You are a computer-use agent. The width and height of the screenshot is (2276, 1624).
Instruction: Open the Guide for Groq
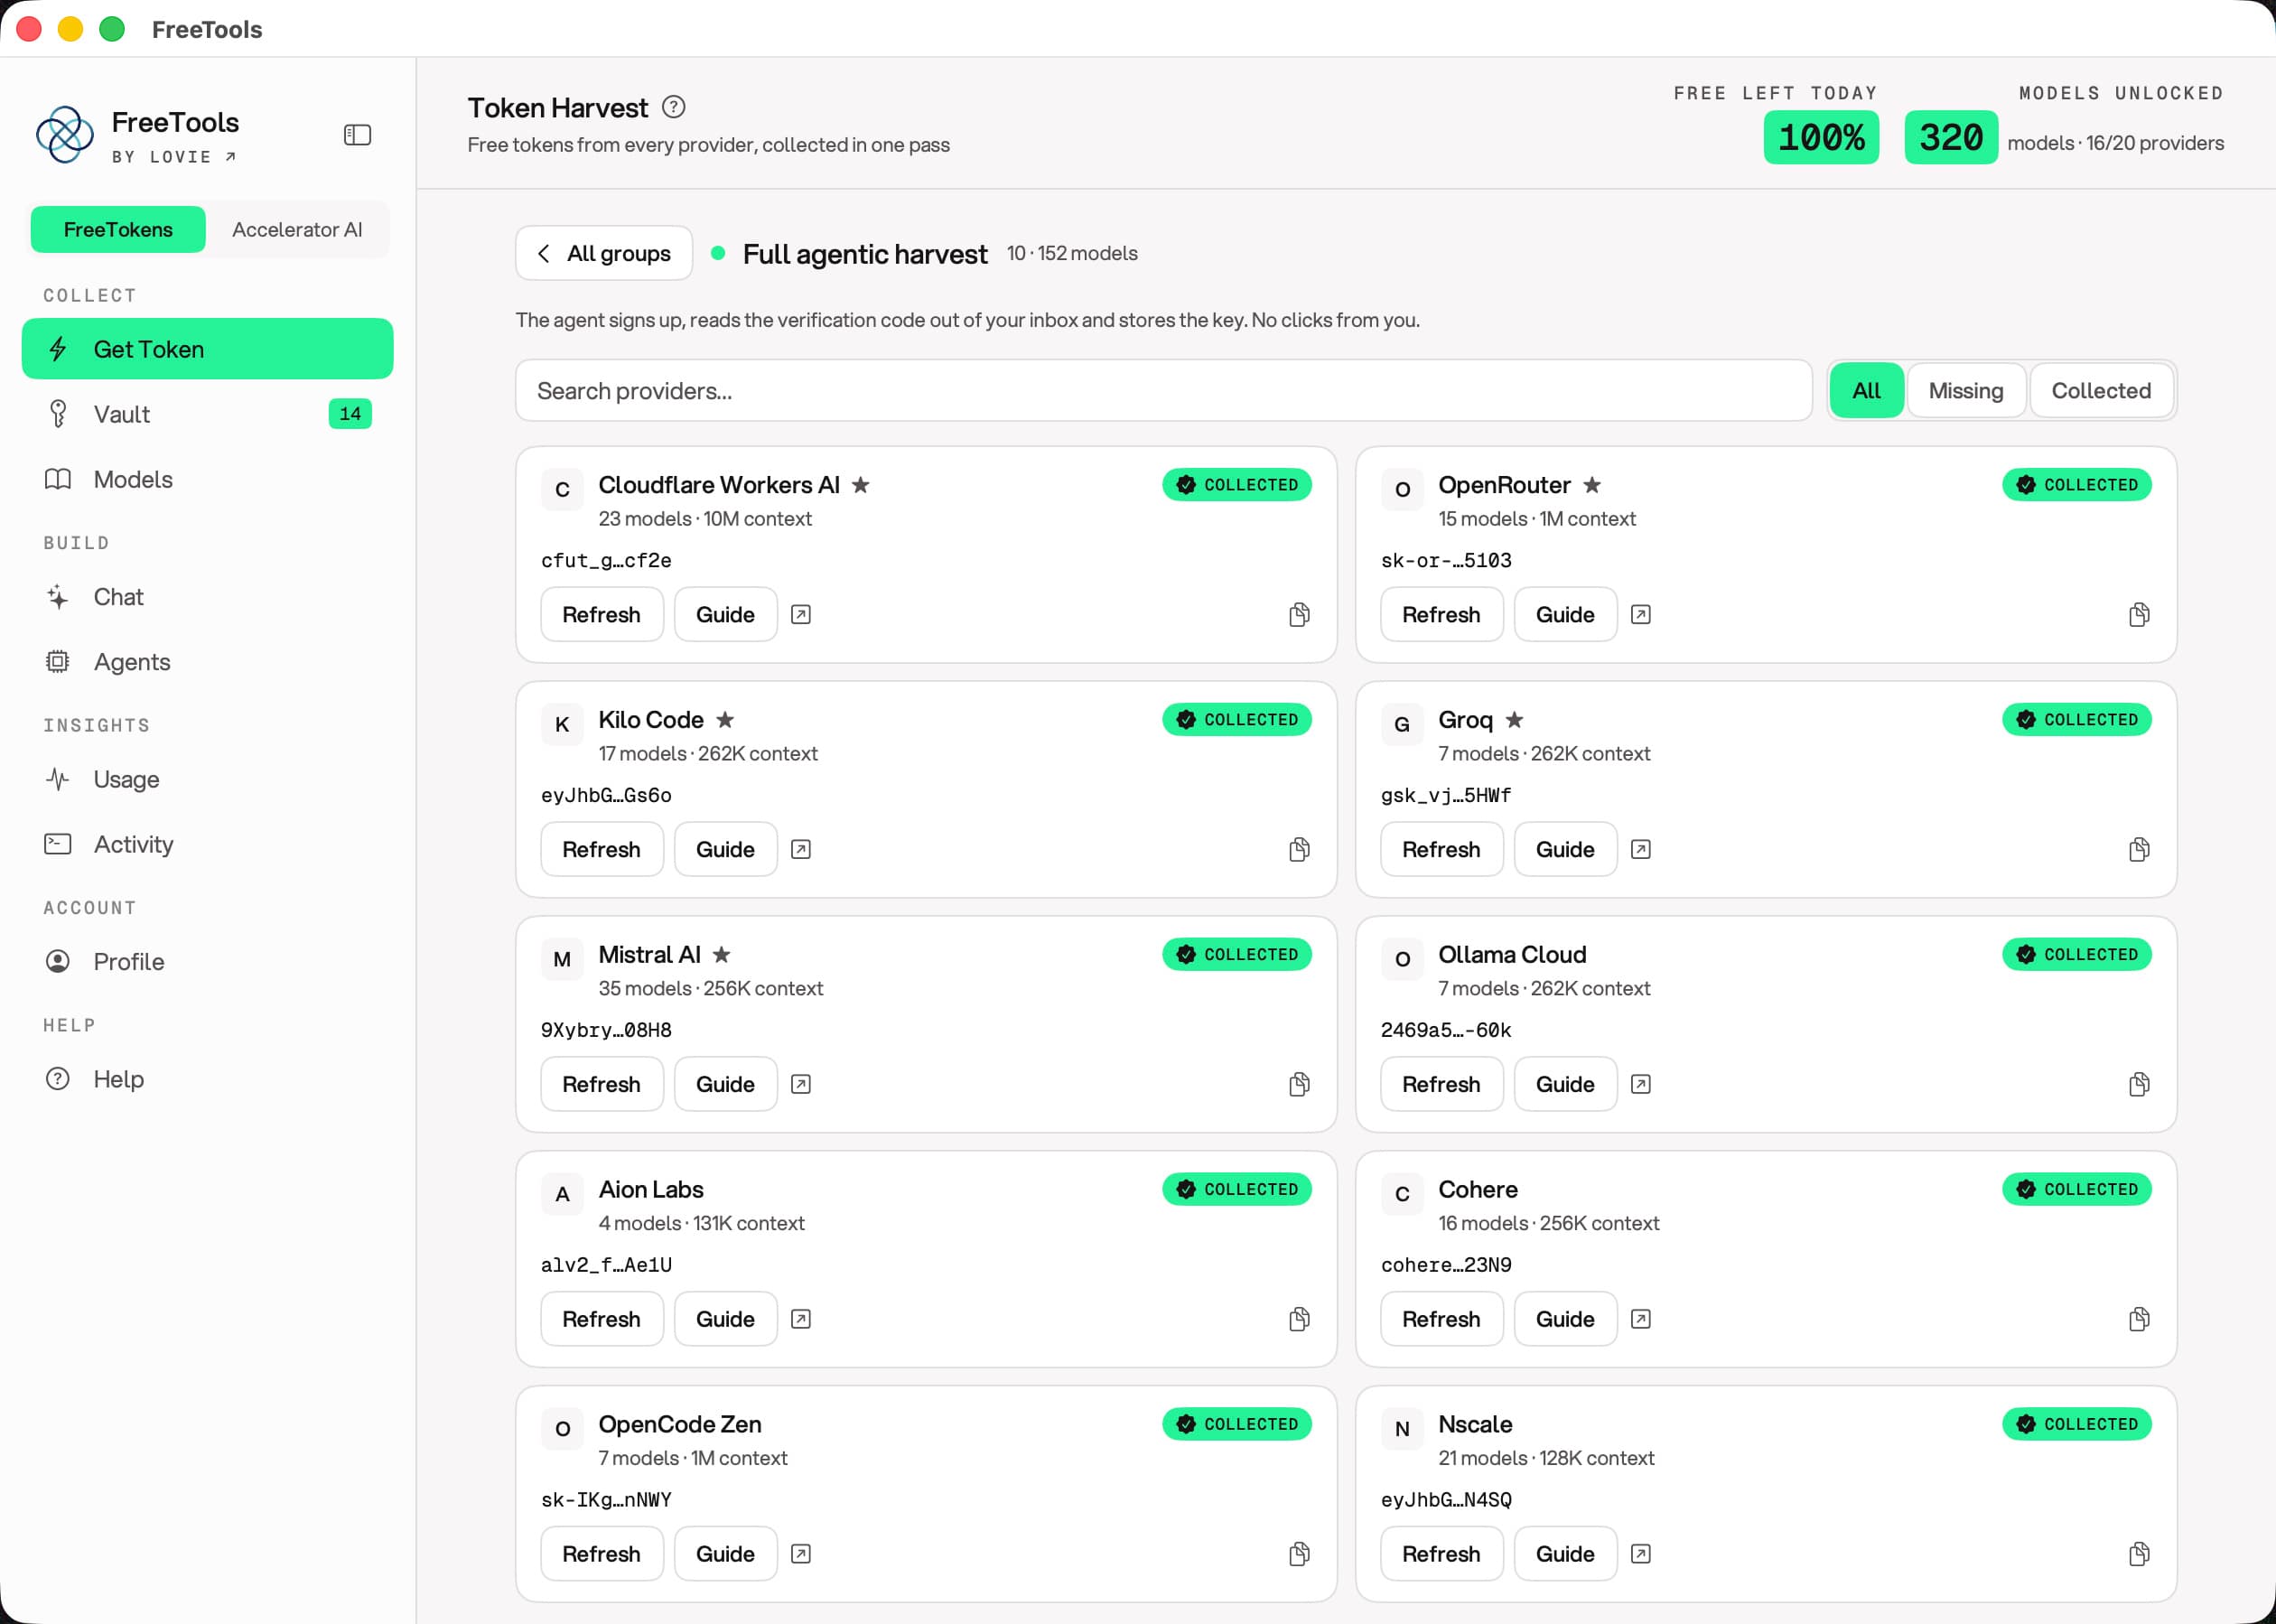(1565, 849)
